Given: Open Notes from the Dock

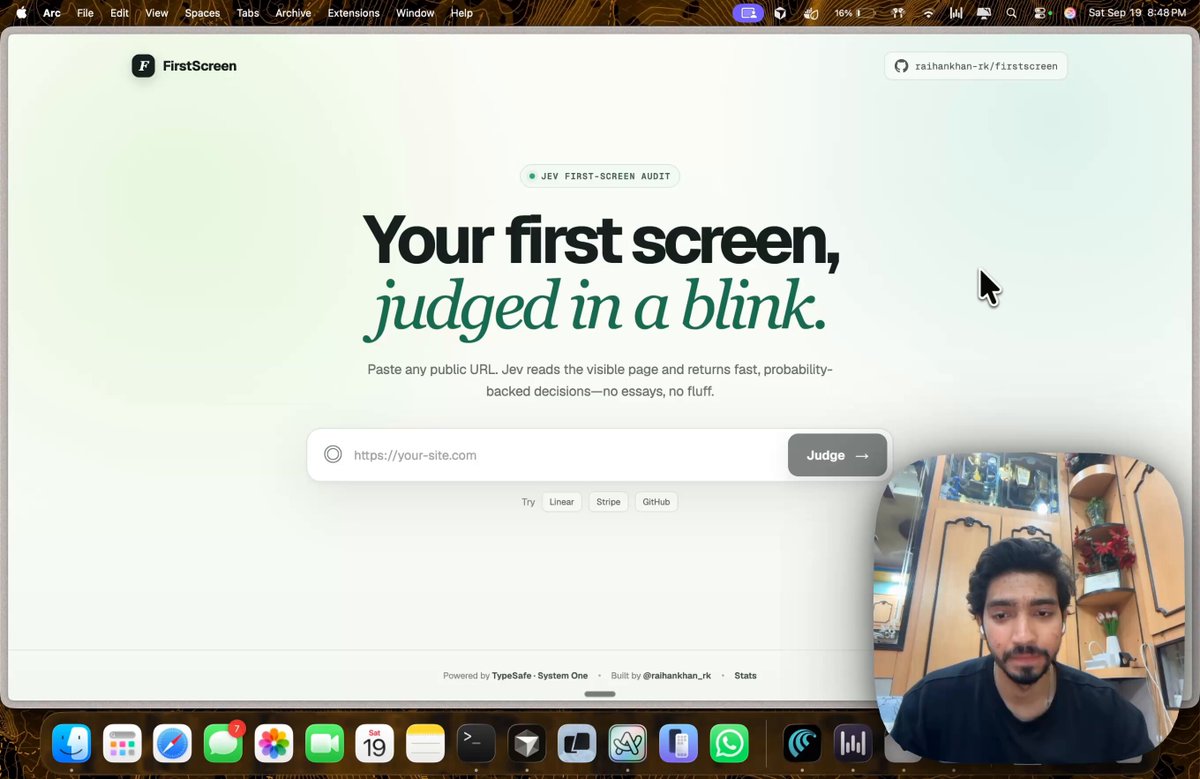Looking at the screenshot, I should point(425,743).
